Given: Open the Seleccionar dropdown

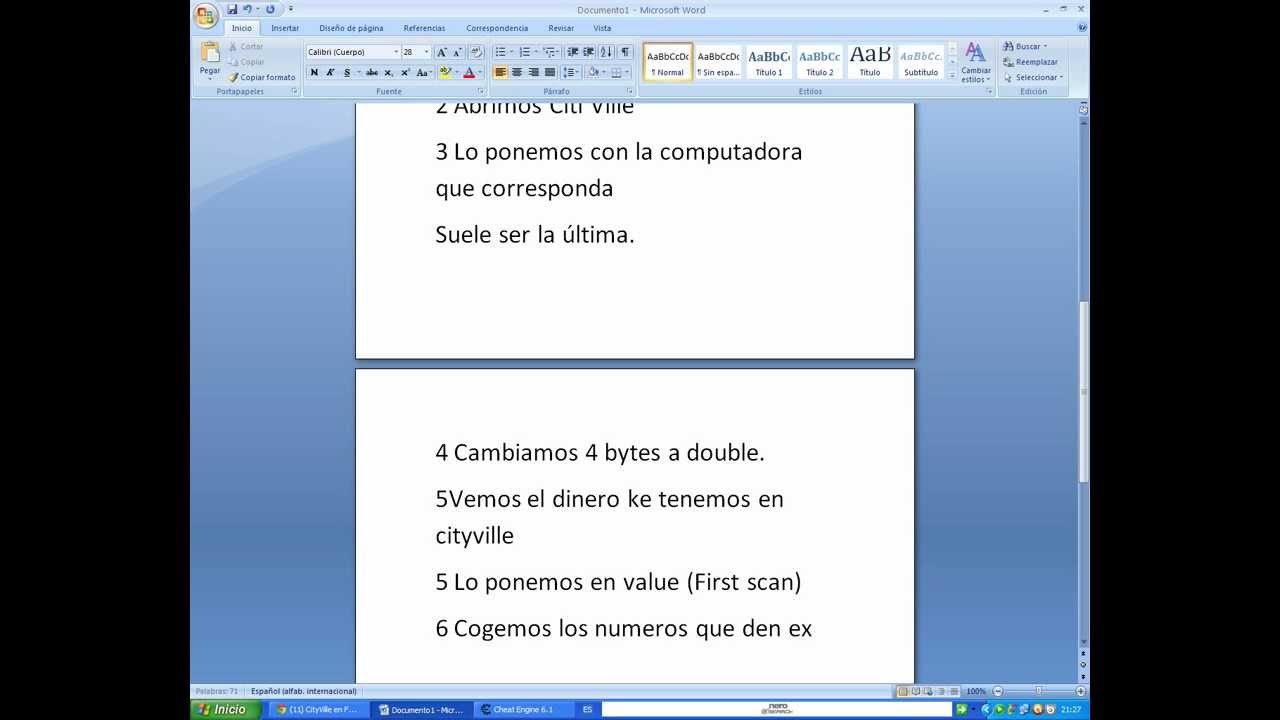Looking at the screenshot, I should click(1034, 77).
